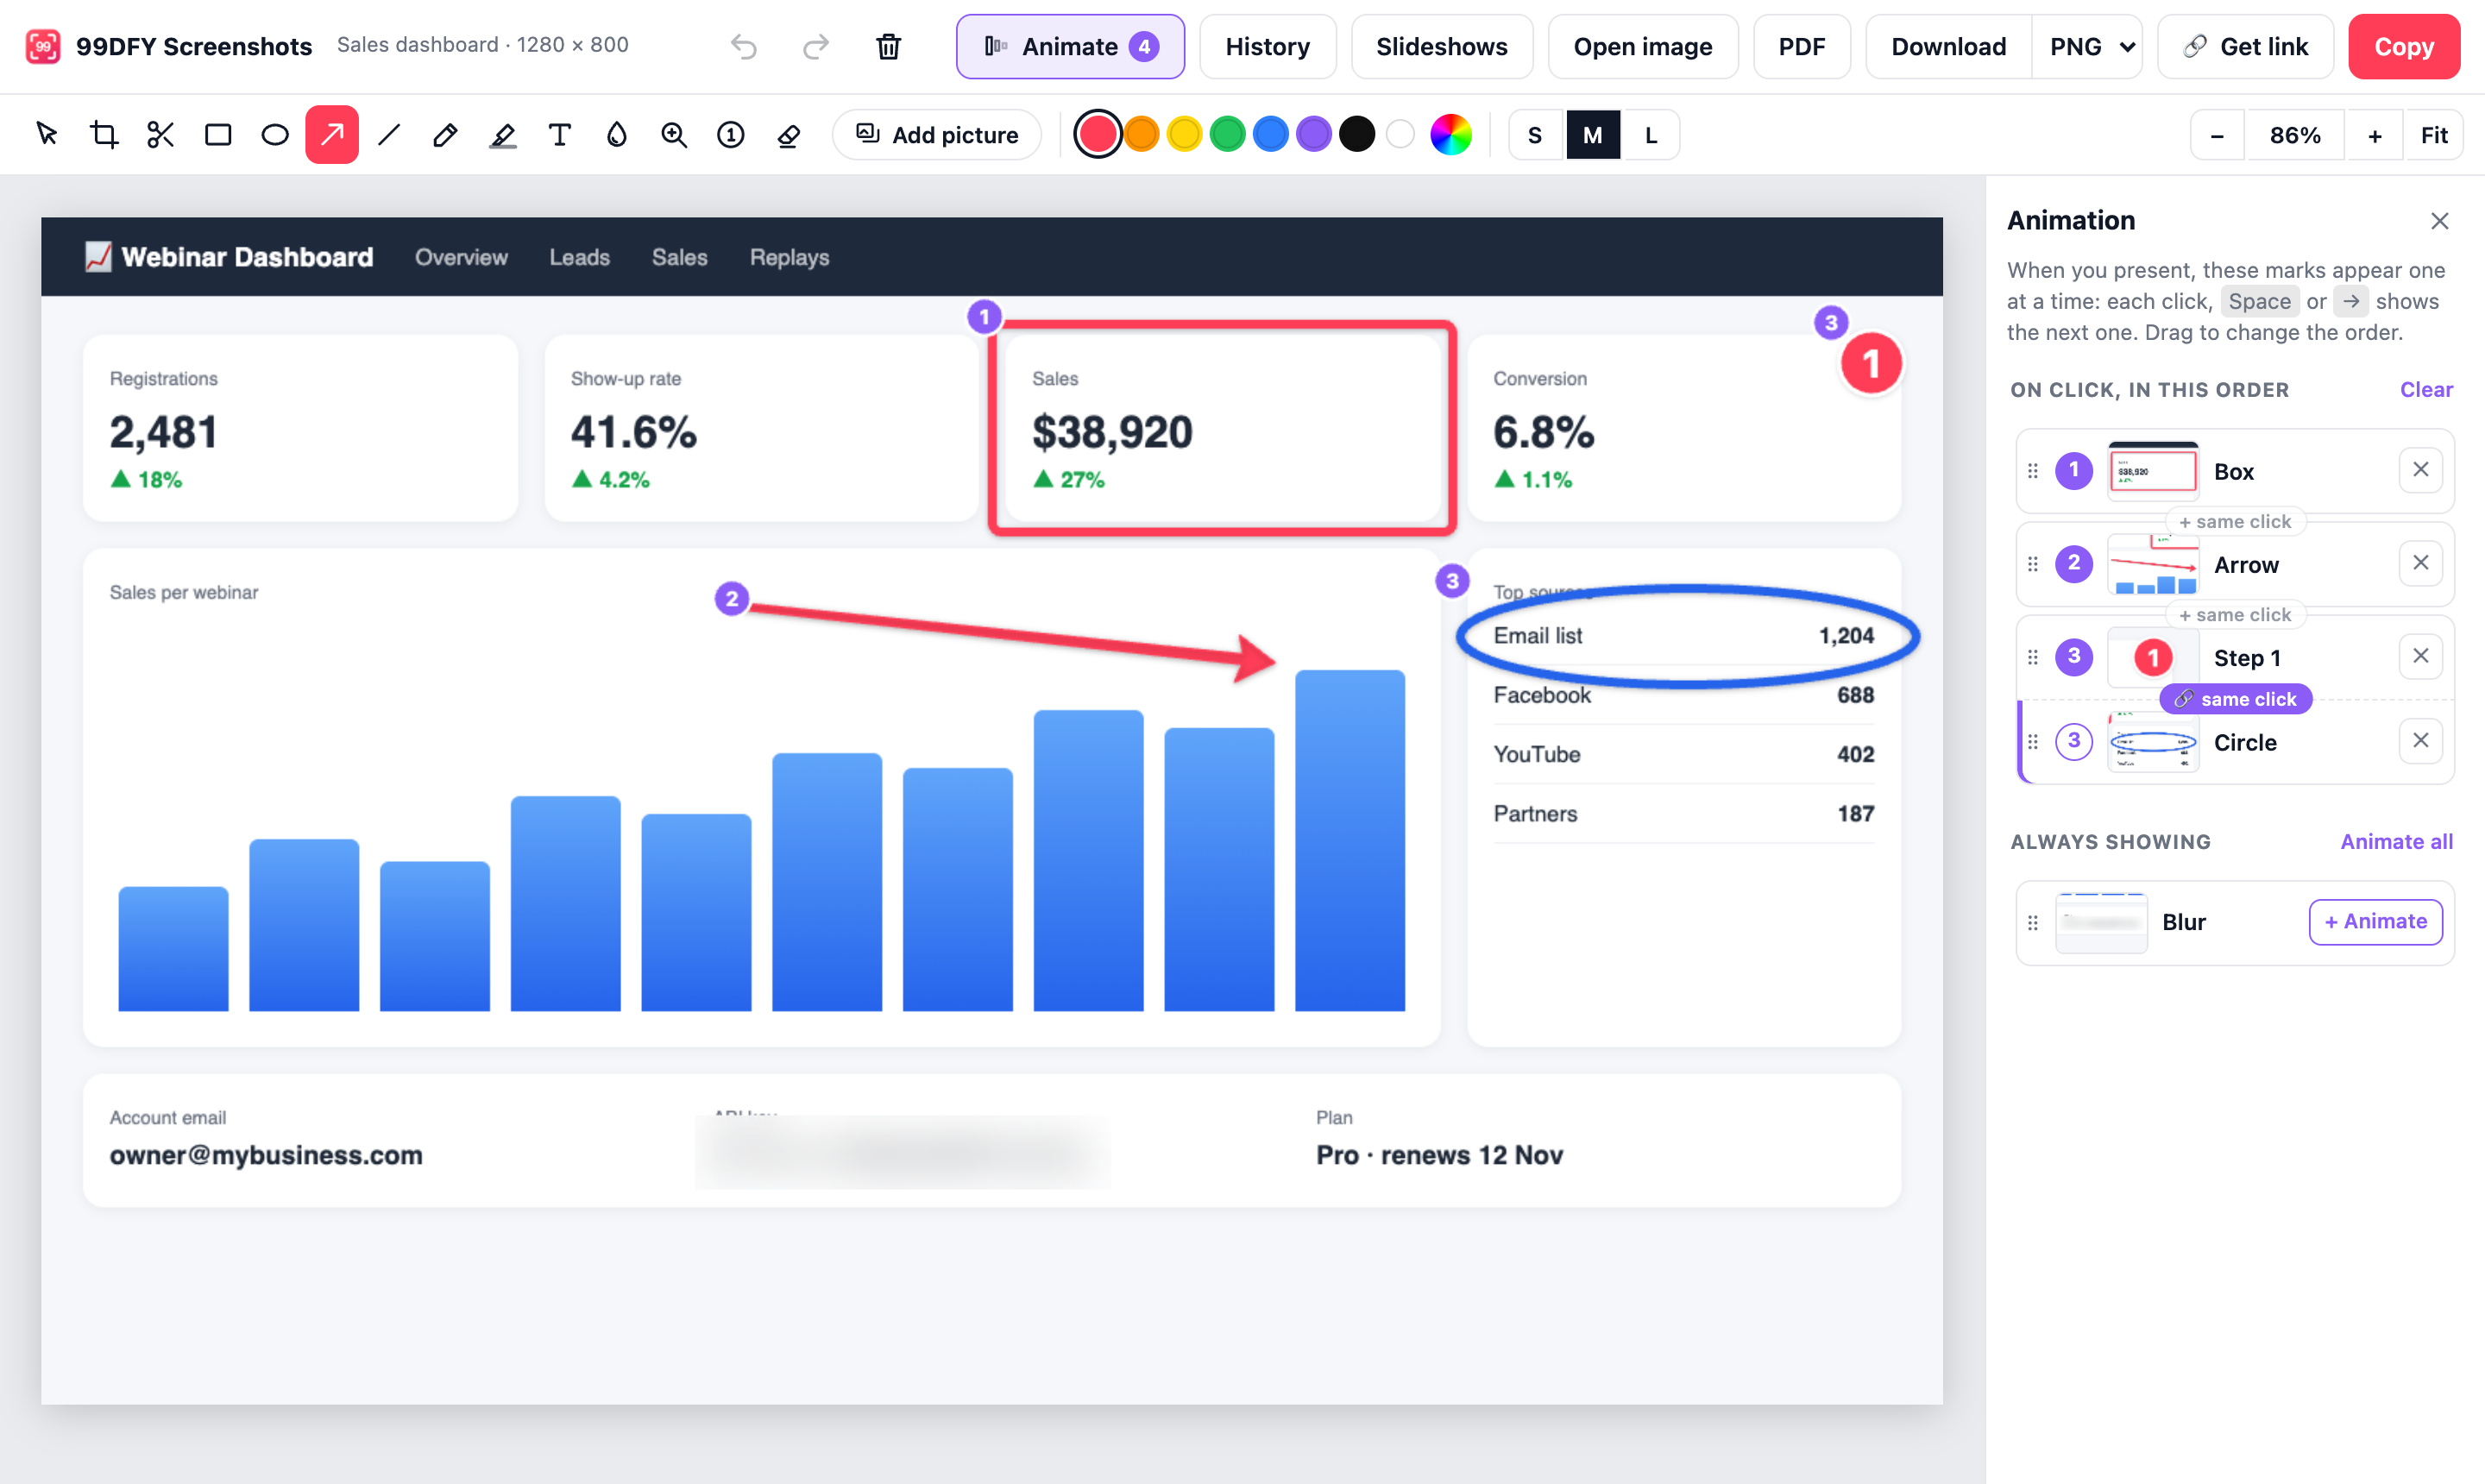Viewport: 2485px width, 1484px height.
Task: Pick the orange color swatch
Action: pos(1141,134)
